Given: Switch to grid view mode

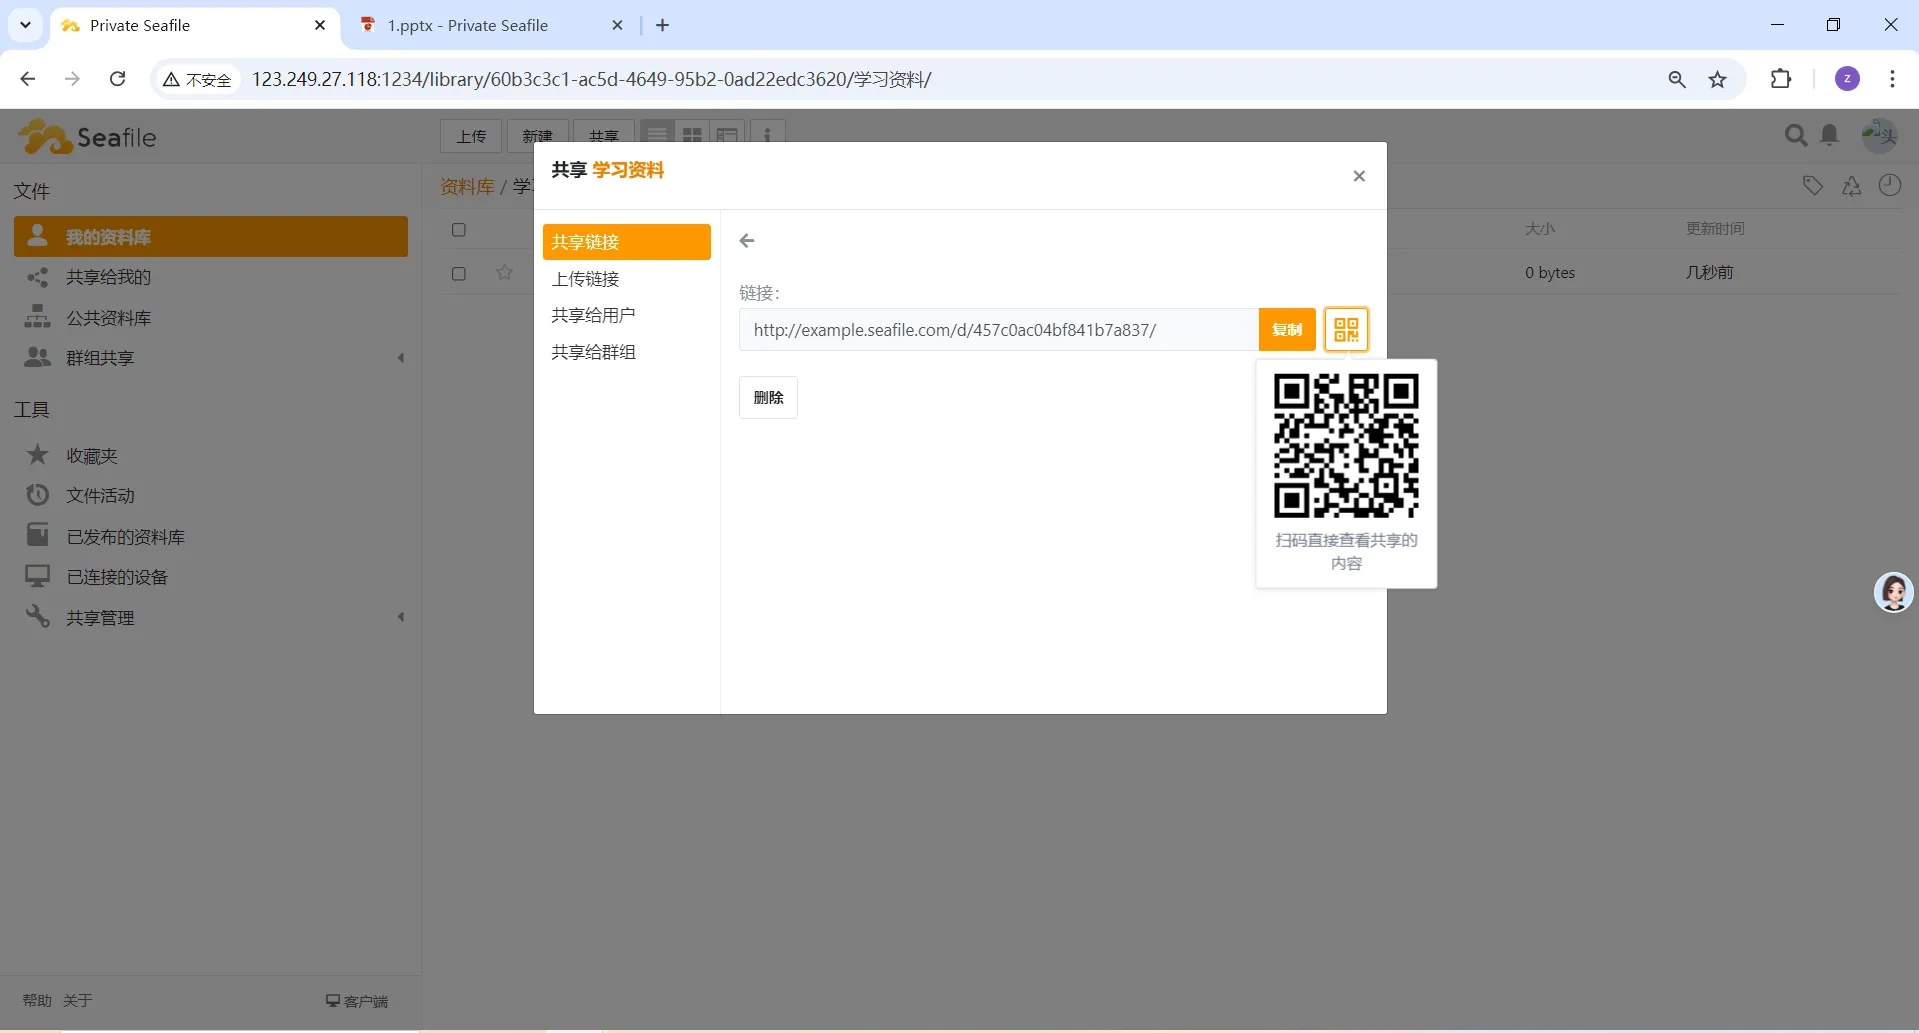Looking at the screenshot, I should pyautogui.click(x=692, y=135).
